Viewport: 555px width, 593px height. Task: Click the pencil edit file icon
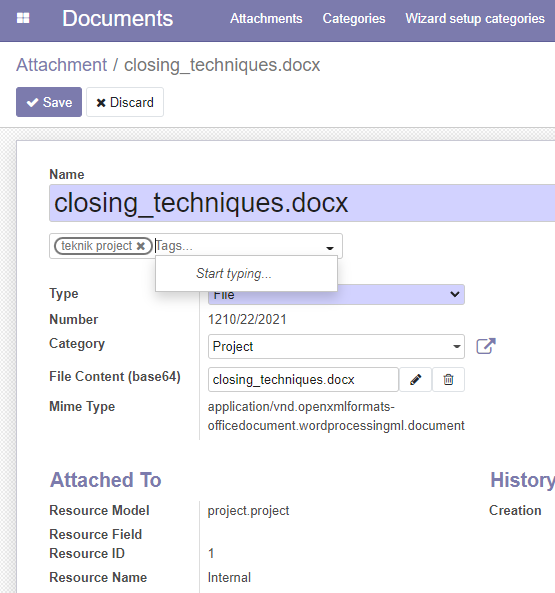click(415, 379)
